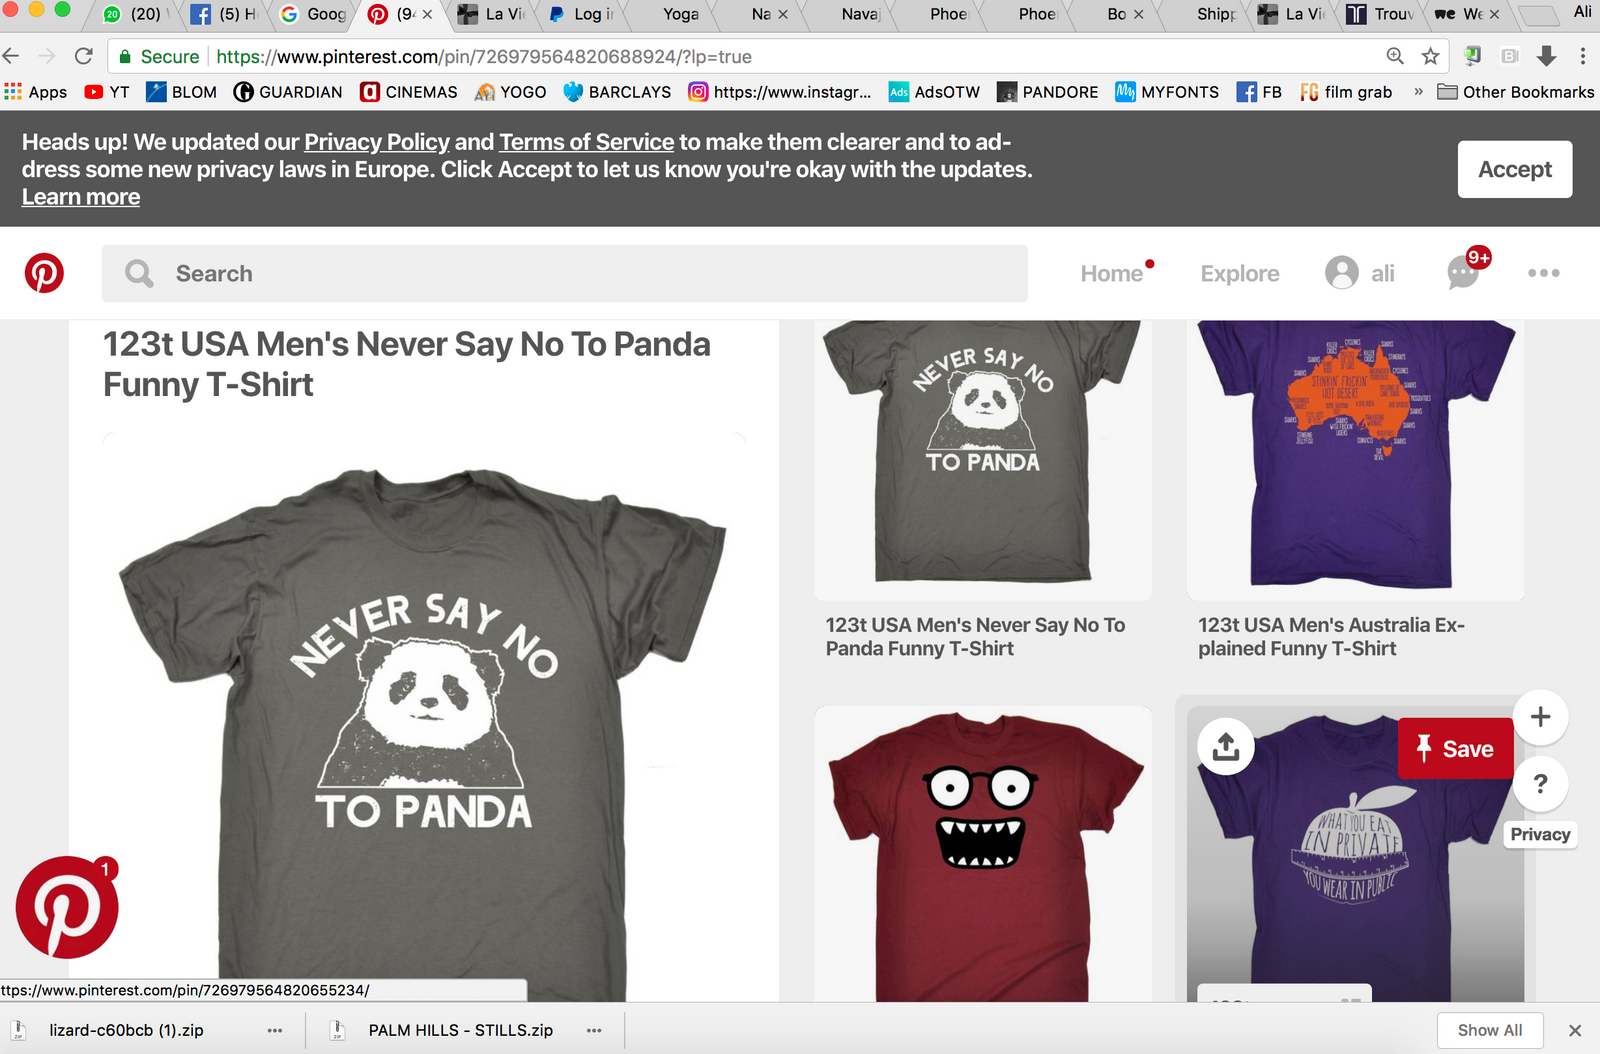Click the Pinterest logo home icon
This screenshot has width=1600, height=1054.
click(44, 273)
